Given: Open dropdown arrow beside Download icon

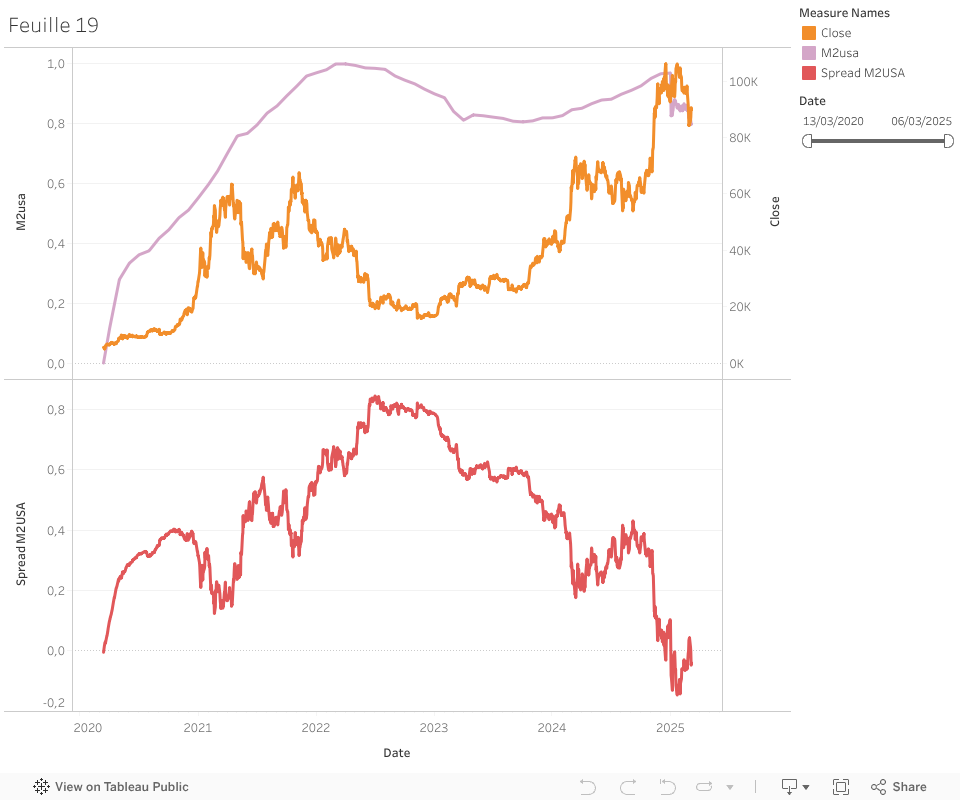Looking at the screenshot, I should click(x=806, y=787).
